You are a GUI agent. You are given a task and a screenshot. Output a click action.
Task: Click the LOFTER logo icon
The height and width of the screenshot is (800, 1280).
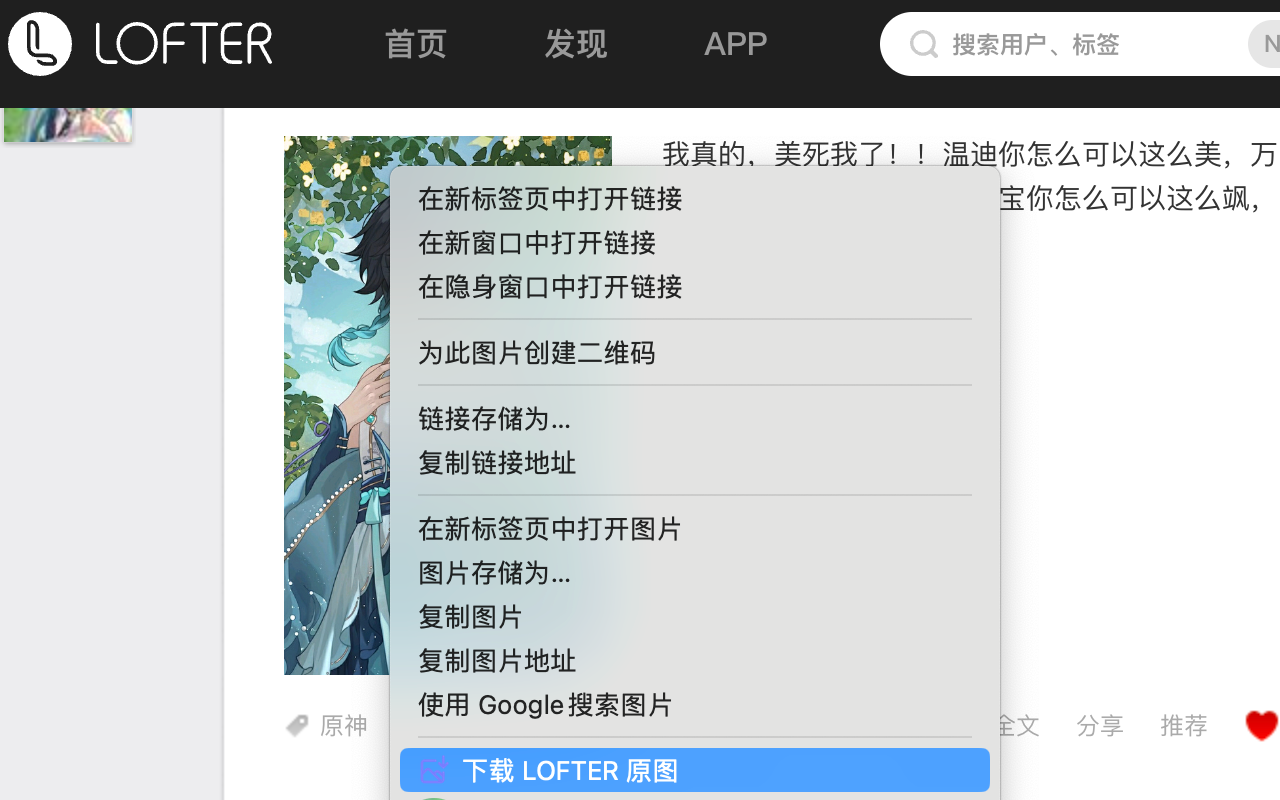pos(40,44)
